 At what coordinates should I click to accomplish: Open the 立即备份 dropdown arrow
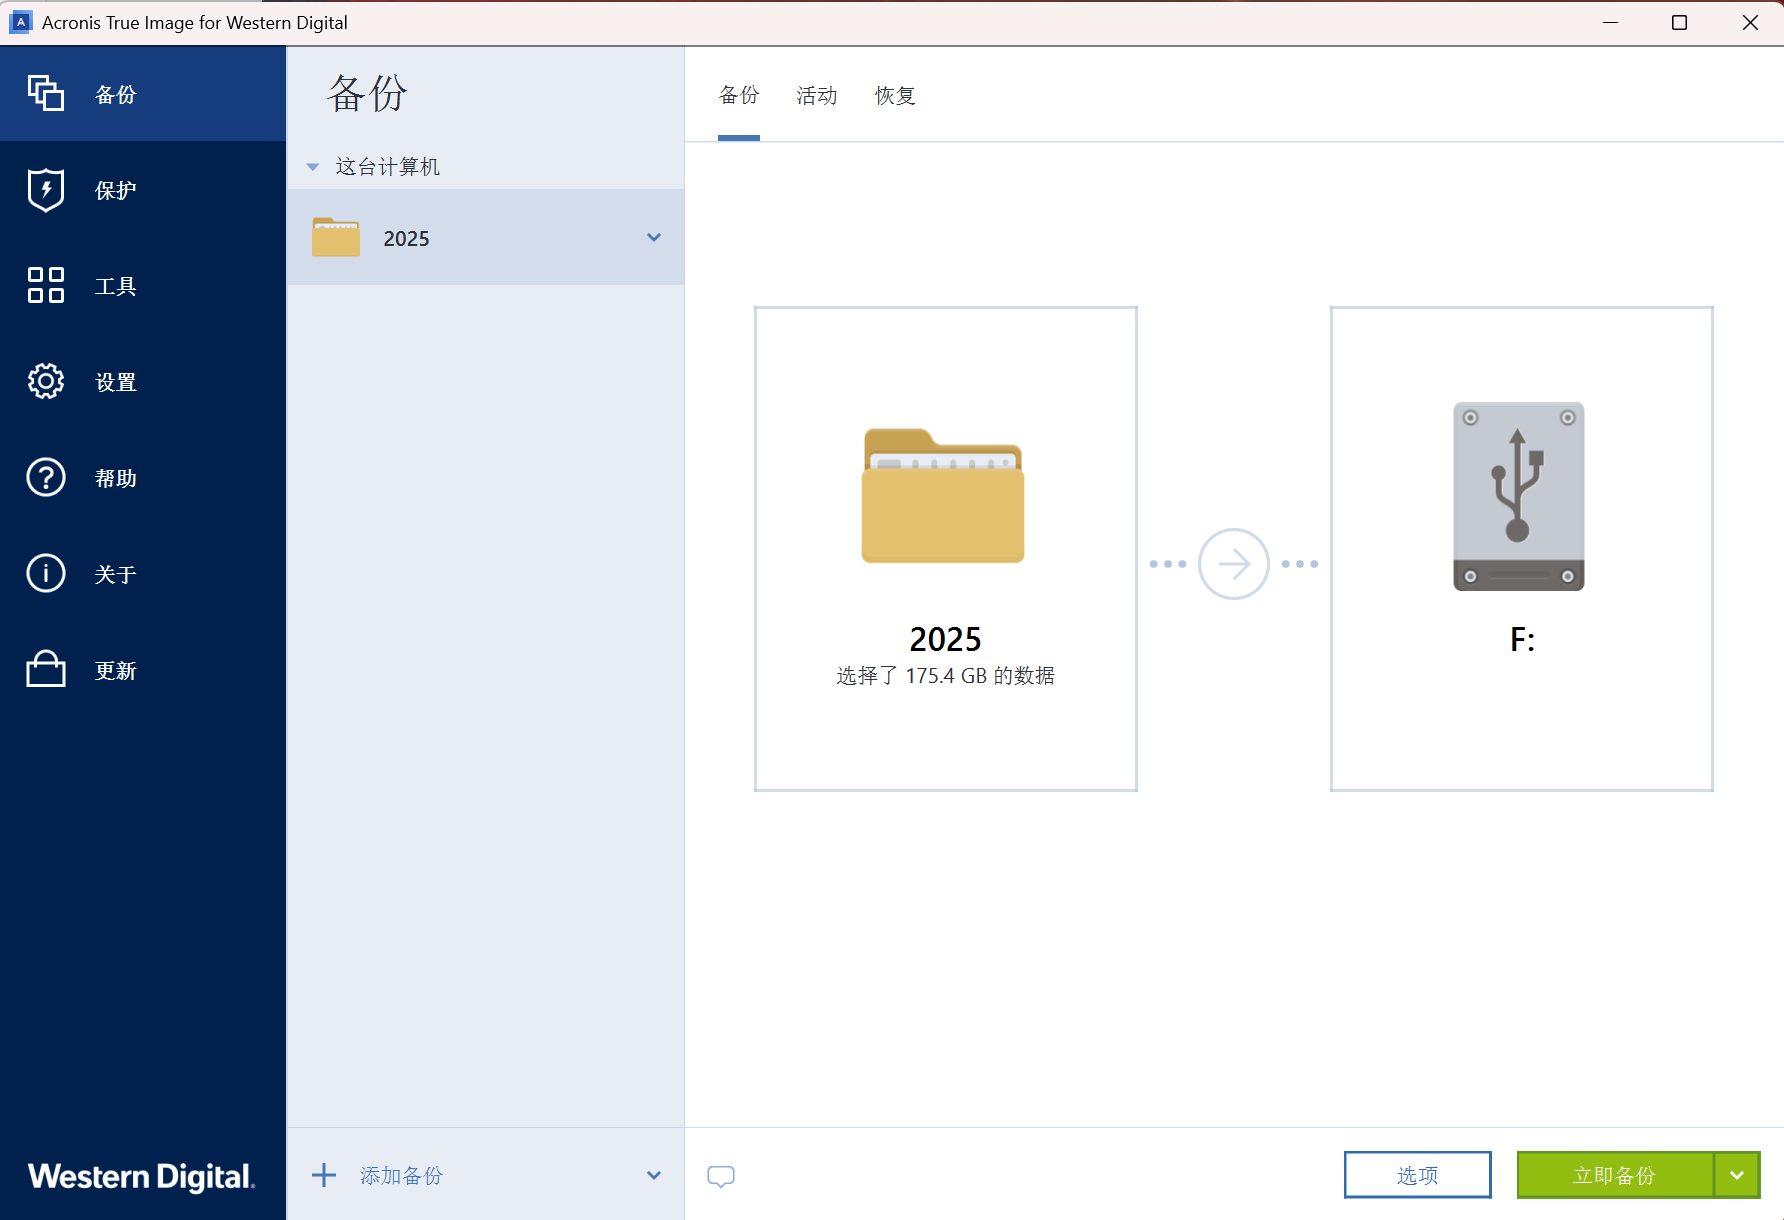tap(1737, 1175)
